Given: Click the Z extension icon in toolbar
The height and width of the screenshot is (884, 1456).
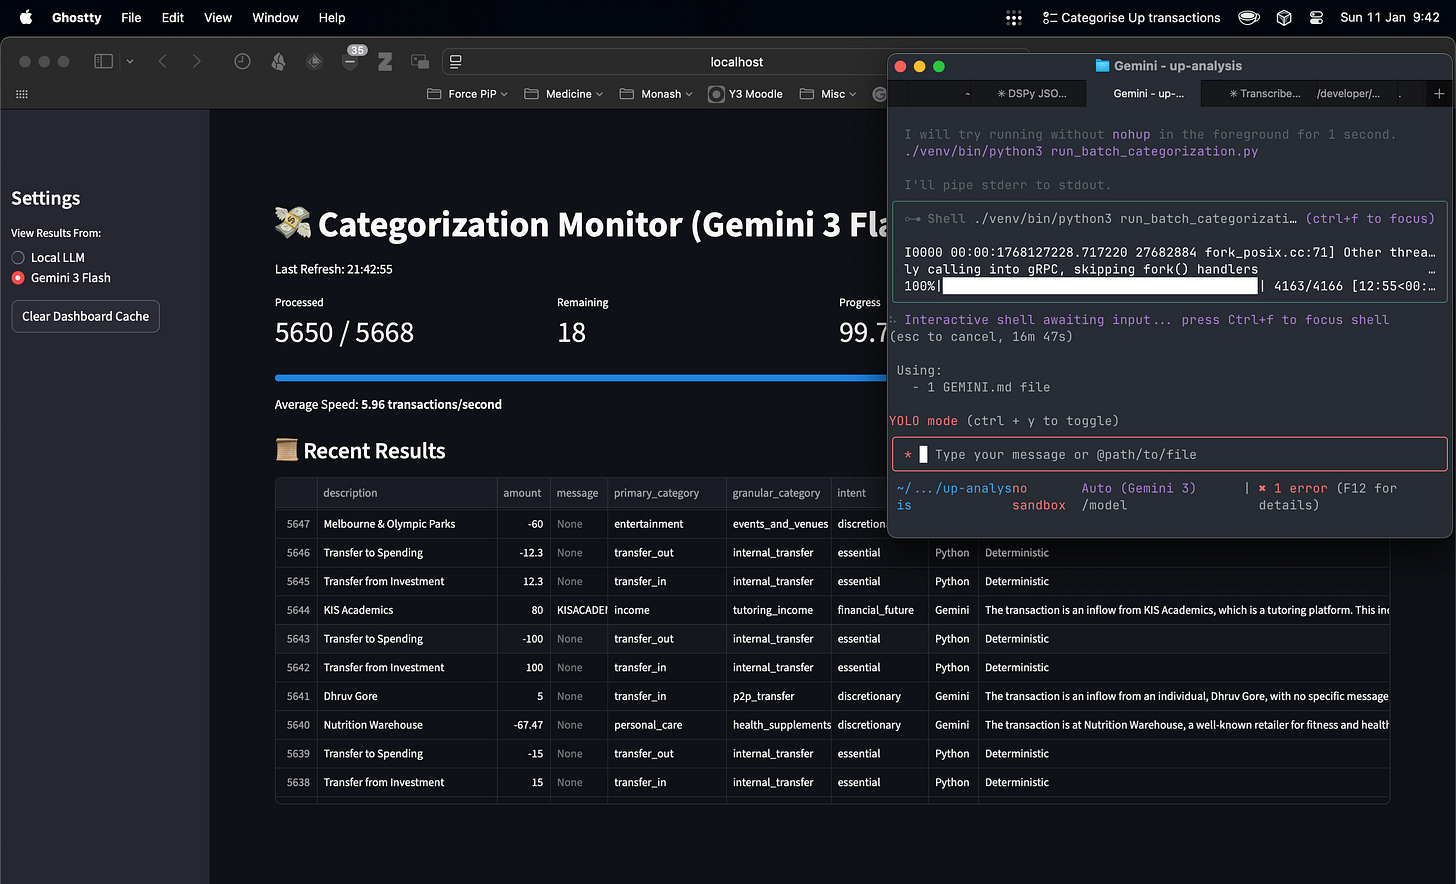Looking at the screenshot, I should [385, 62].
